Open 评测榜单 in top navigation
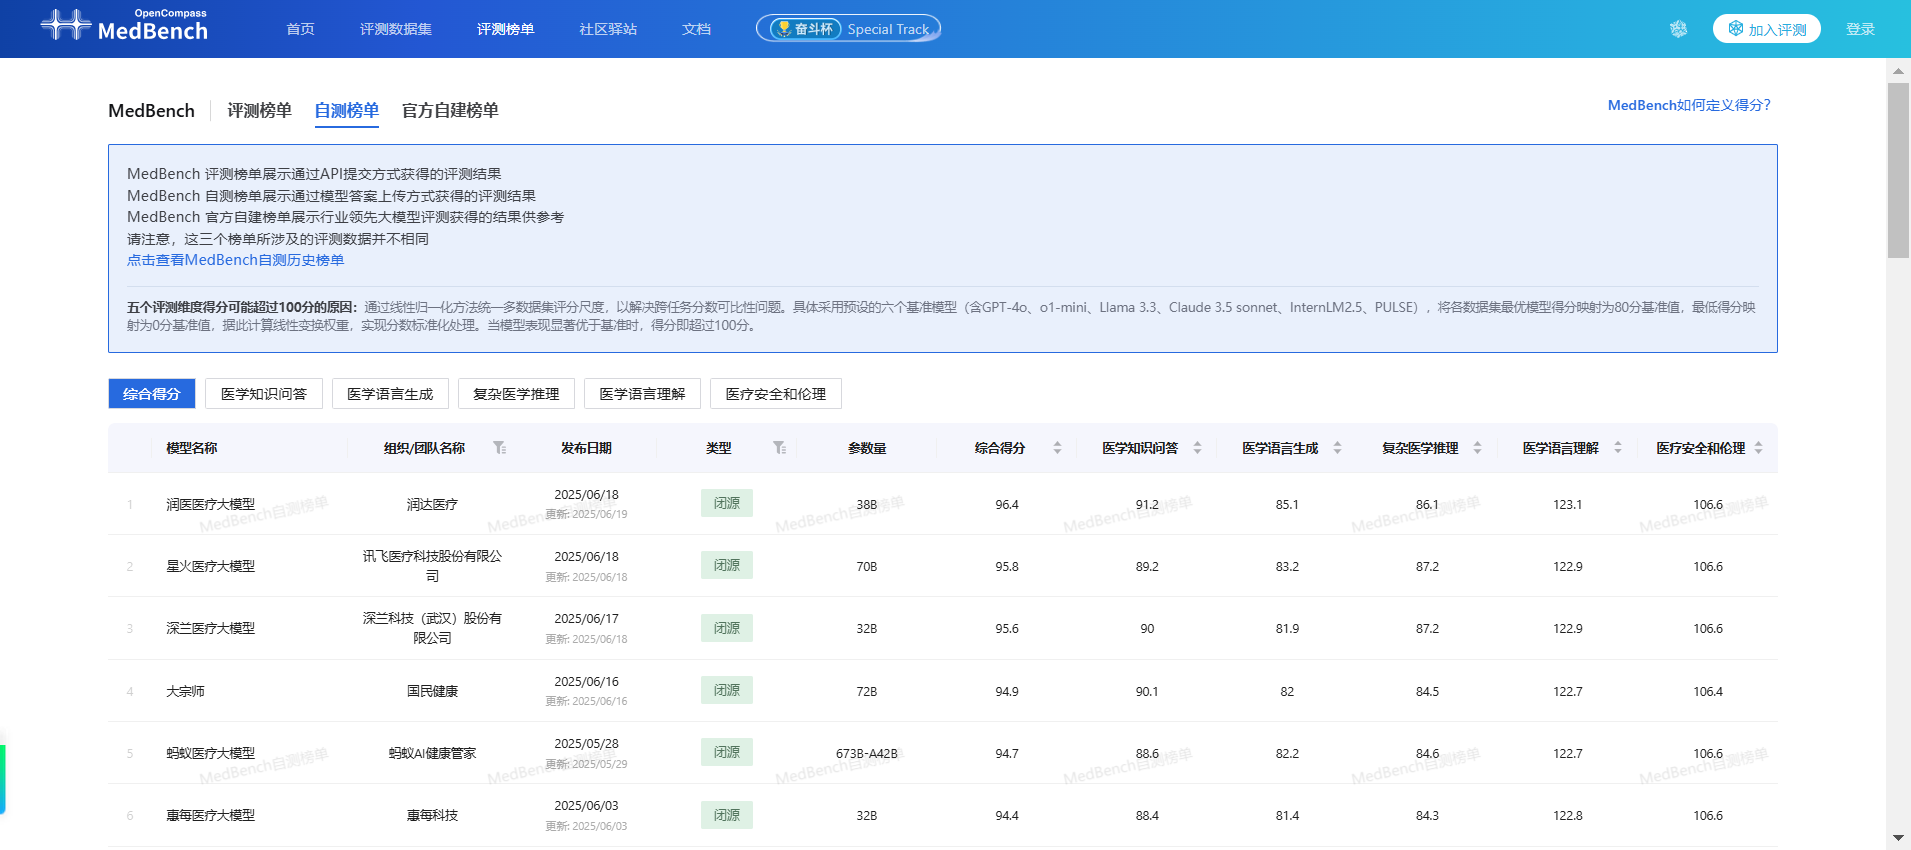 [x=505, y=29]
